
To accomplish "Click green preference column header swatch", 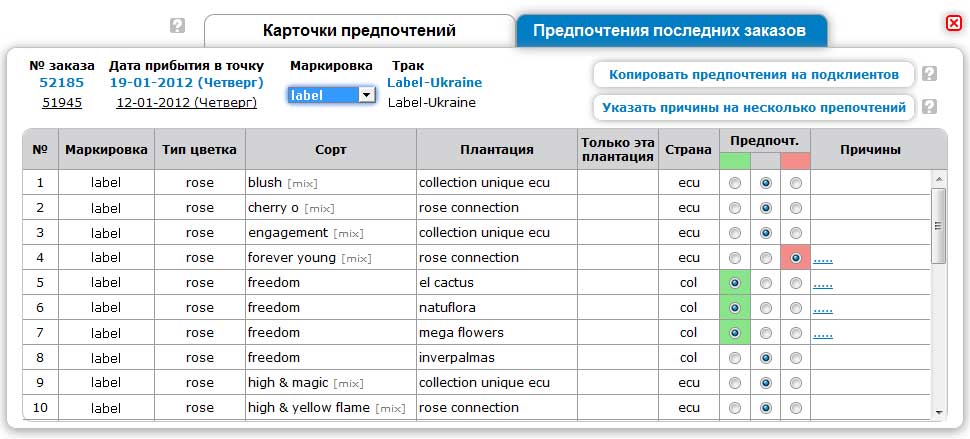I will click(735, 160).
